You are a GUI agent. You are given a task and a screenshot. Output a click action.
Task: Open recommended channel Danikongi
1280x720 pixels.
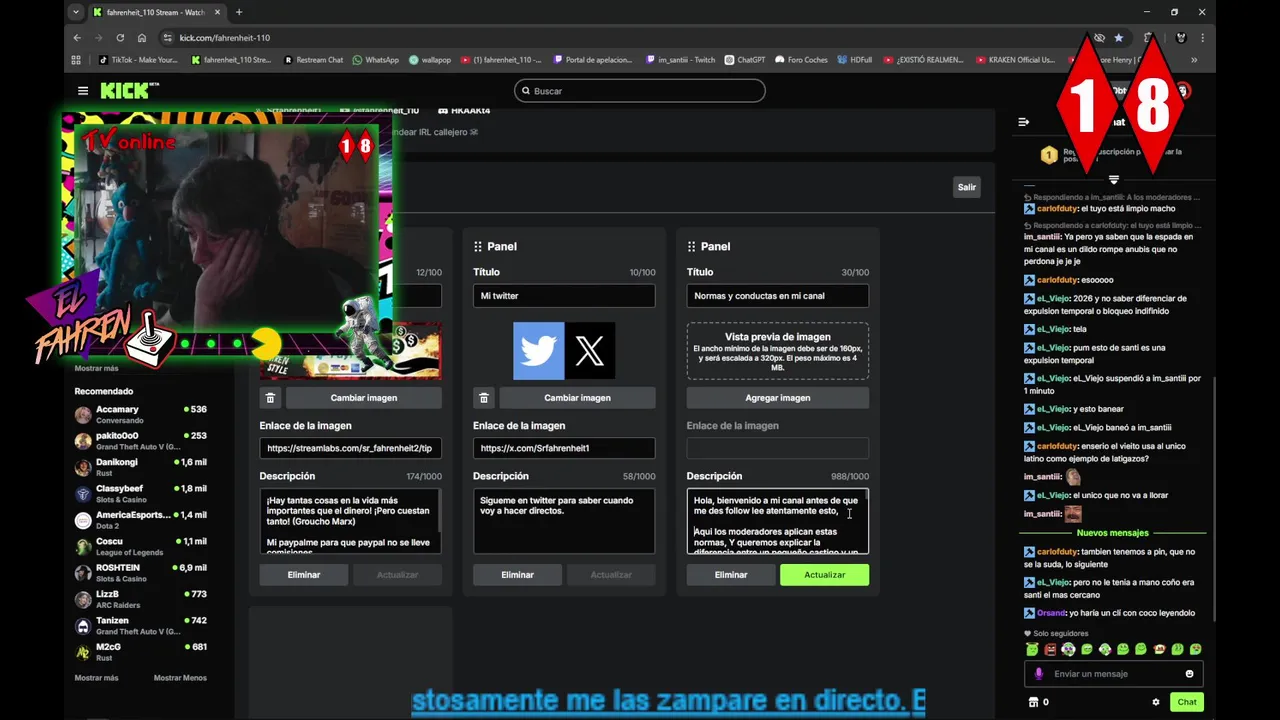point(141,467)
